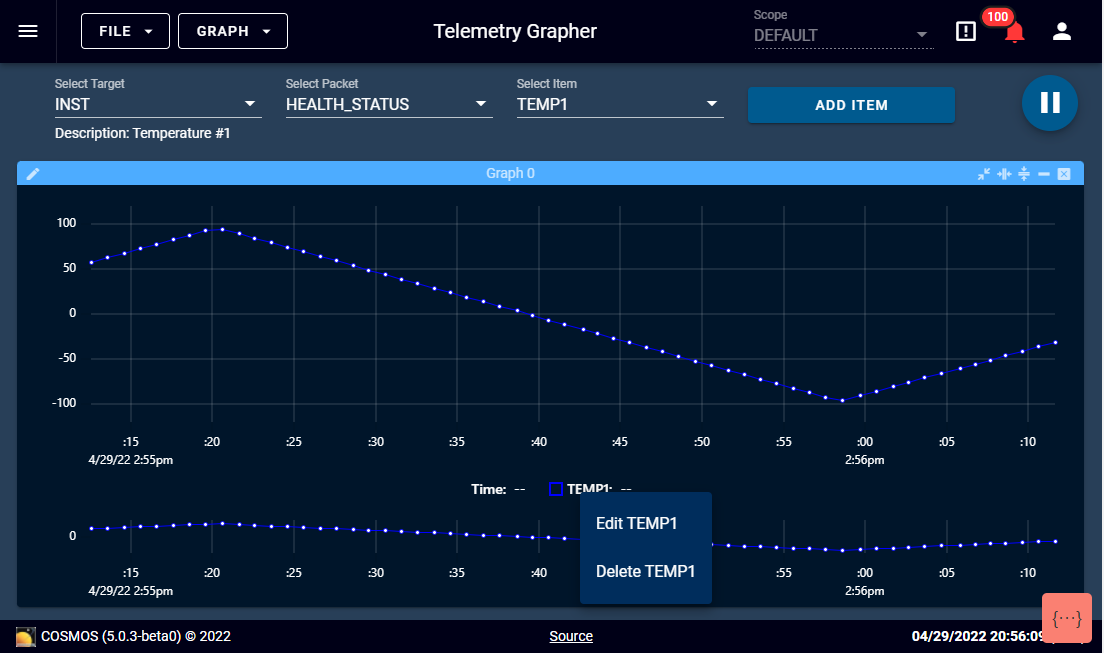Collapse Graph 0 height with the vertical-collapse icon
This screenshot has width=1104, height=653.
coord(1024,173)
